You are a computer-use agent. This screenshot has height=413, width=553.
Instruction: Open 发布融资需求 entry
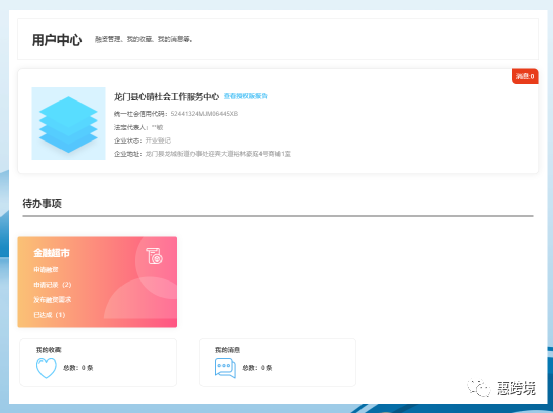click(52, 300)
